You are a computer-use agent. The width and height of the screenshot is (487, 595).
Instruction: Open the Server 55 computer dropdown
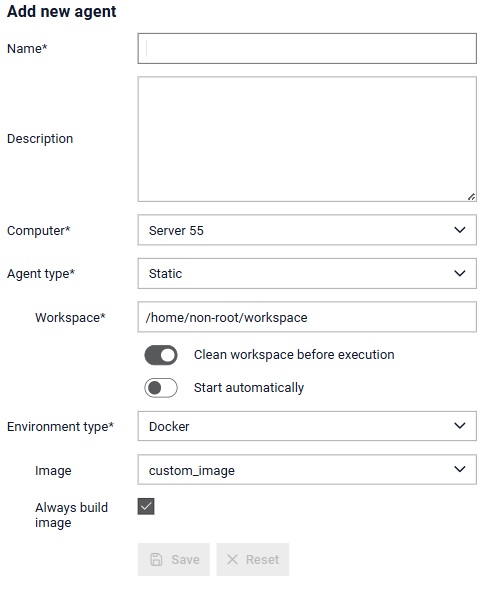click(307, 230)
